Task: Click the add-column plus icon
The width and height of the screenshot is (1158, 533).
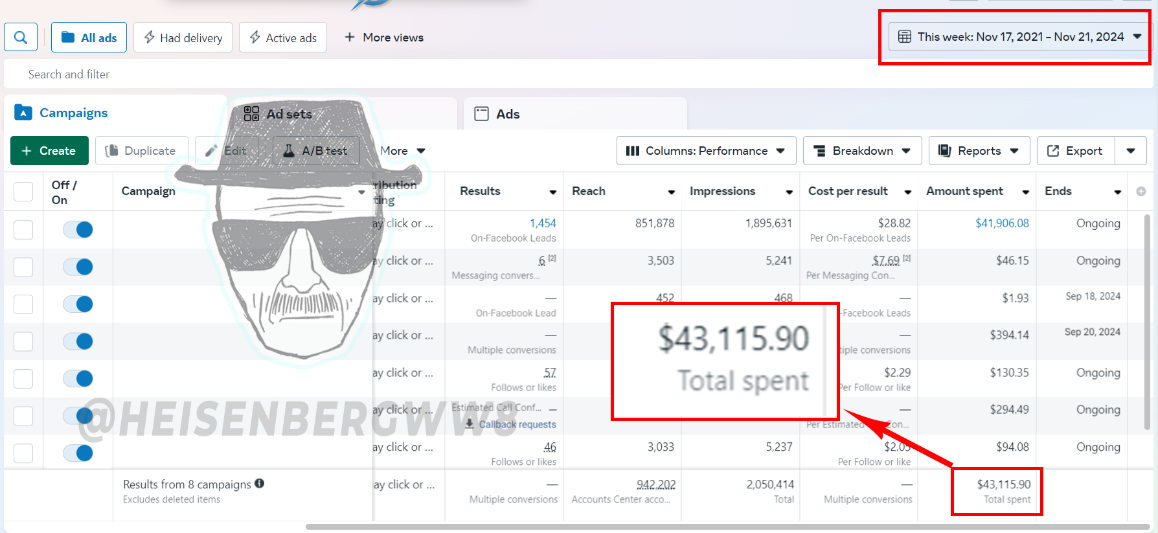Action: [1140, 192]
